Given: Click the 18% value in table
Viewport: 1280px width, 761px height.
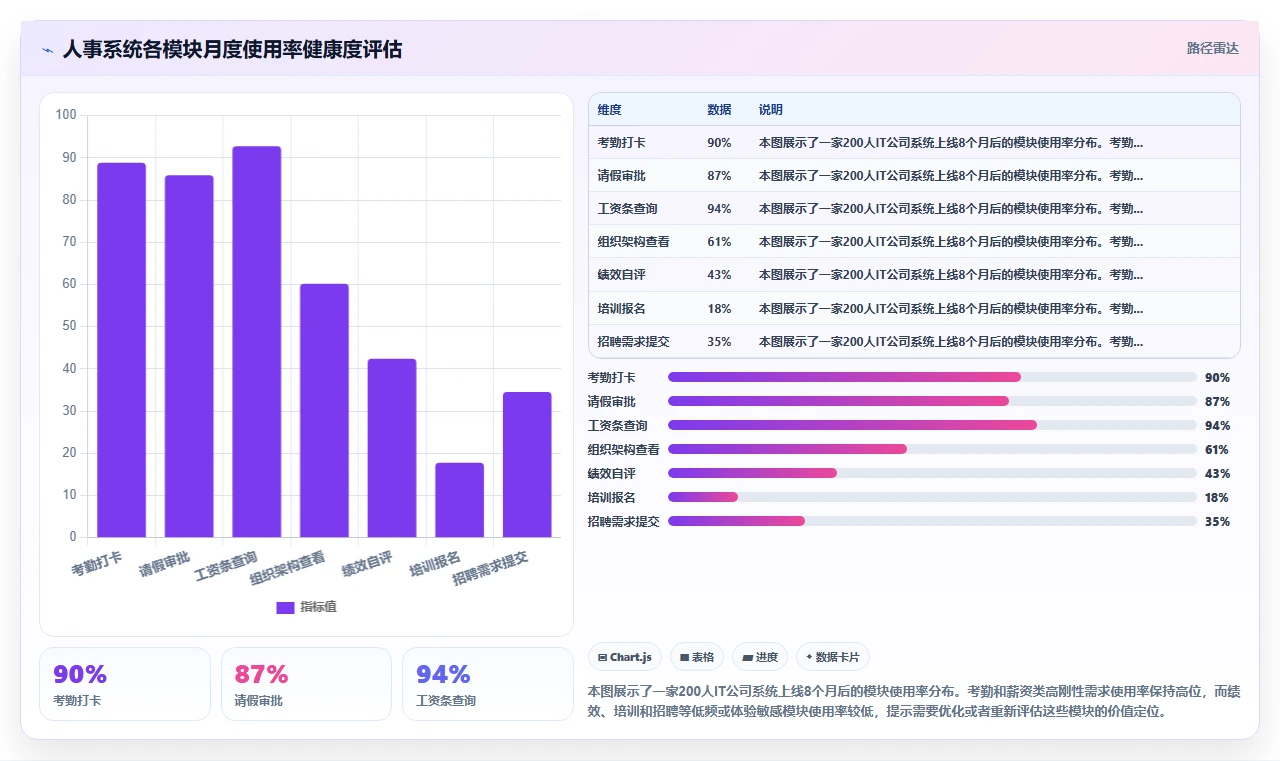Looking at the screenshot, I should 719,309.
